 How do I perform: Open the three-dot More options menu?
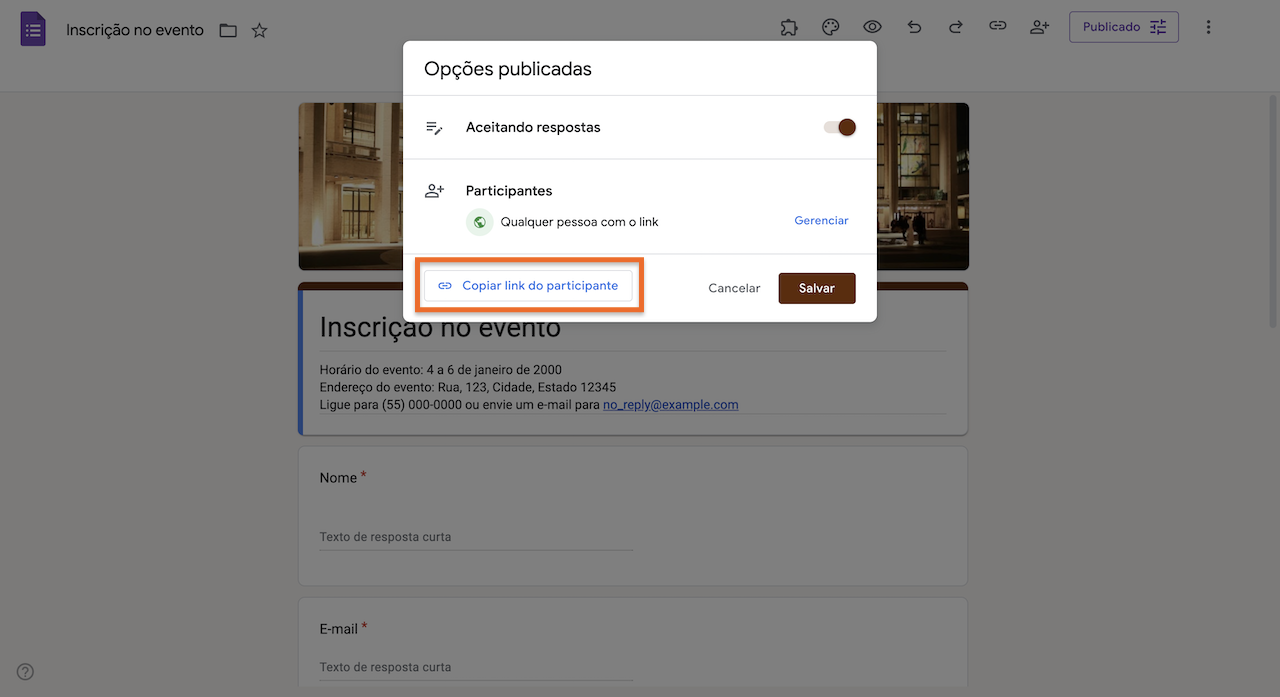tap(1208, 27)
